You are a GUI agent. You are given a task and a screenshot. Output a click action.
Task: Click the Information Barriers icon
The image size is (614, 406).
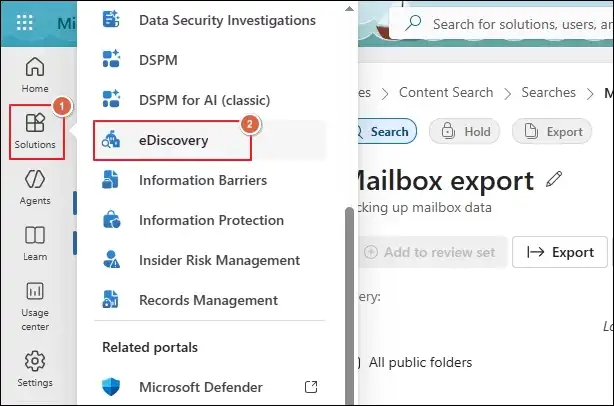[x=110, y=180]
